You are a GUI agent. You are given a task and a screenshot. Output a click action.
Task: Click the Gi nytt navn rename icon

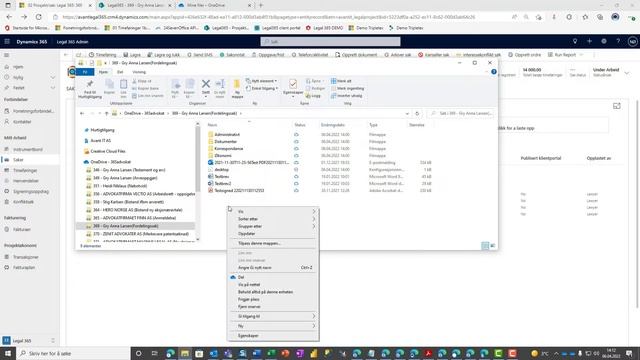click(220, 84)
